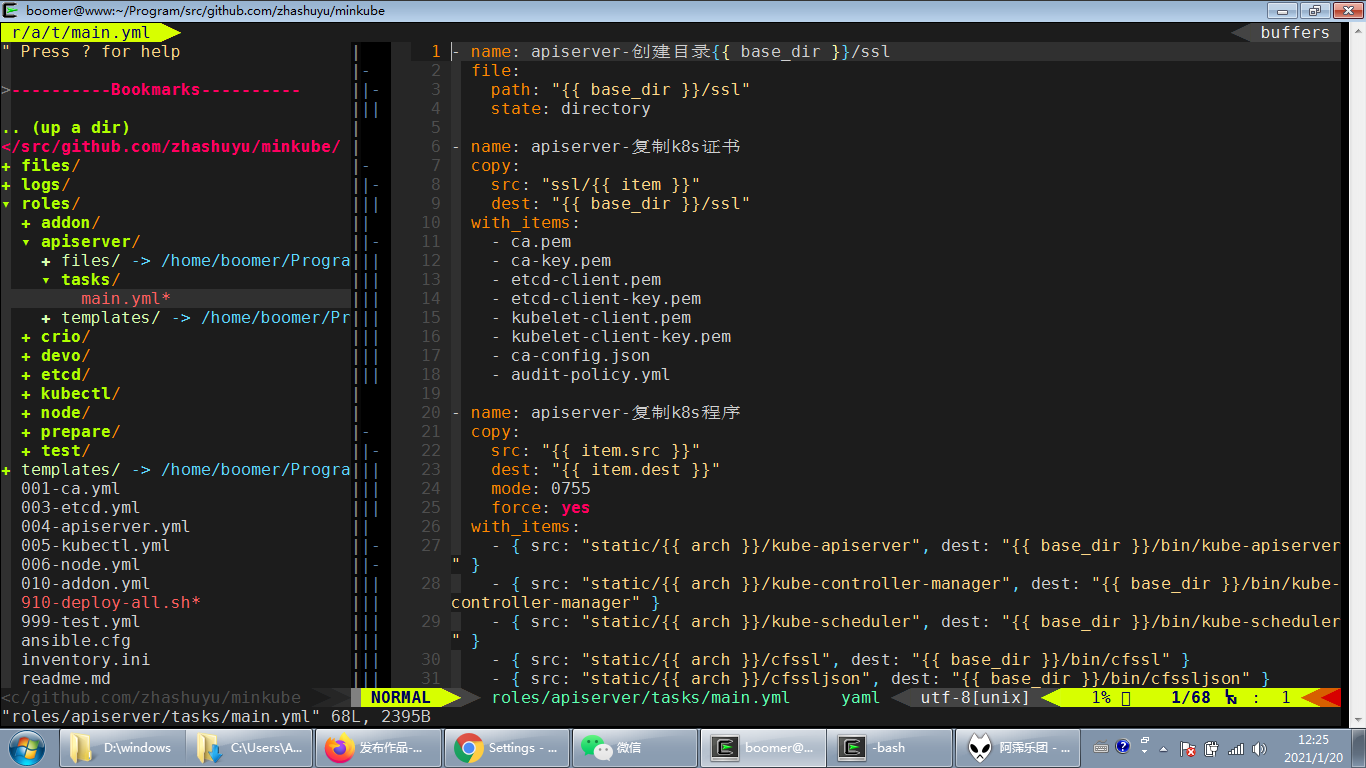This screenshot has height=768, width=1366.
Task: Open the WeChat taskbar app
Action: pyautogui.click(x=633, y=747)
